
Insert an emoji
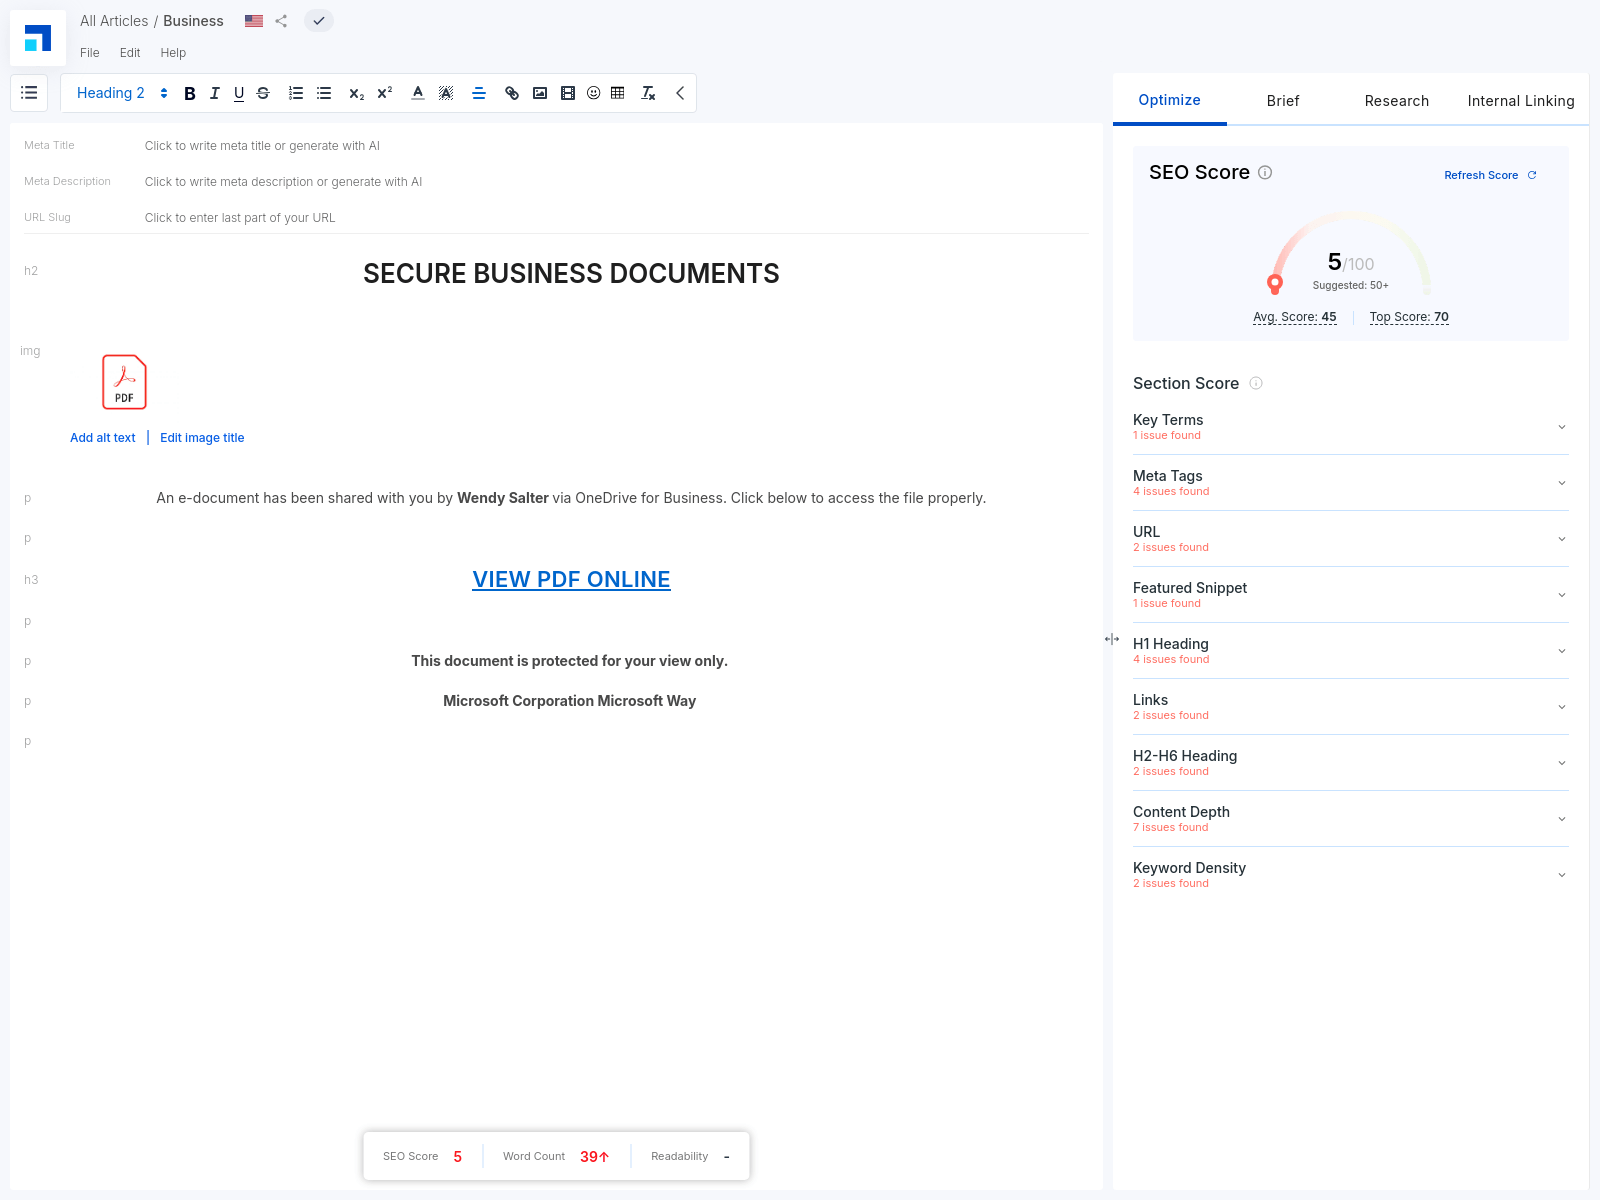point(594,93)
